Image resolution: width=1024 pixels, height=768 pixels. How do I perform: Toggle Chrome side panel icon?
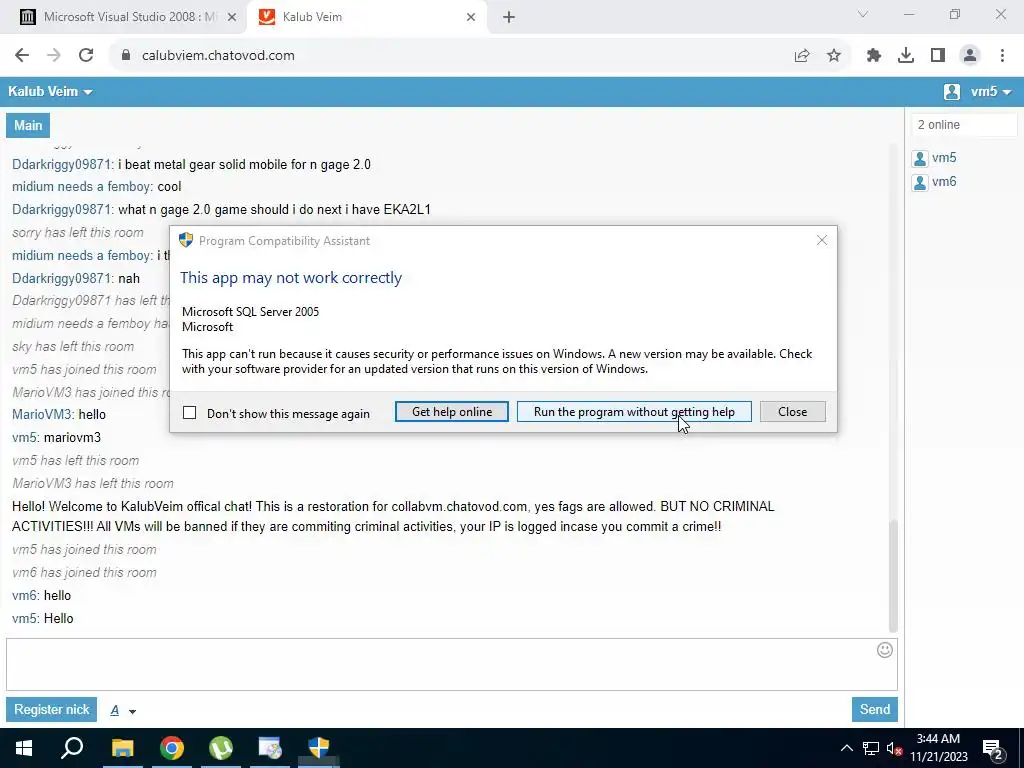tap(938, 56)
